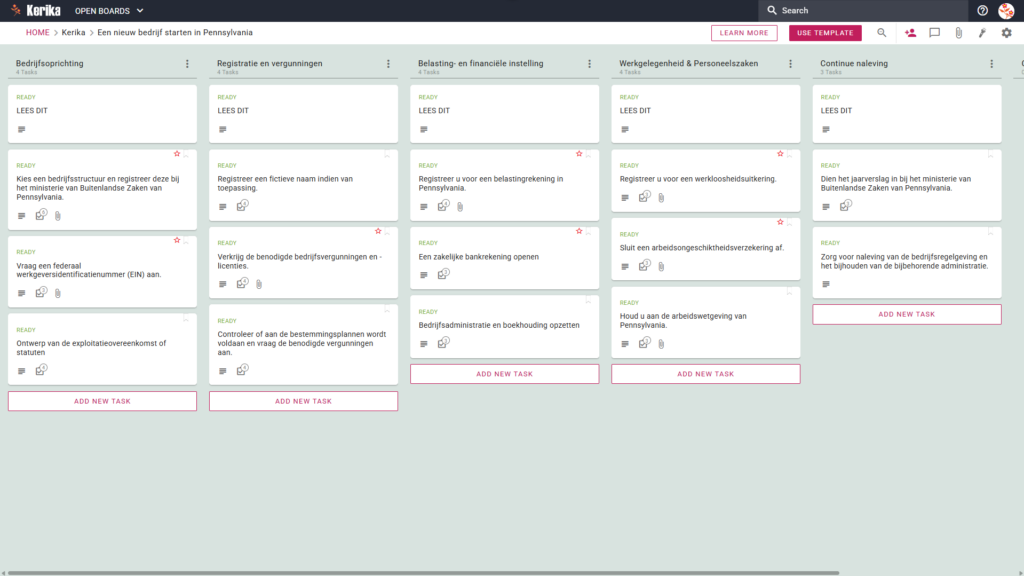1024x576 pixels.
Task: Open the Houd u aan de arbeidswetgeving card
Action: tap(706, 323)
